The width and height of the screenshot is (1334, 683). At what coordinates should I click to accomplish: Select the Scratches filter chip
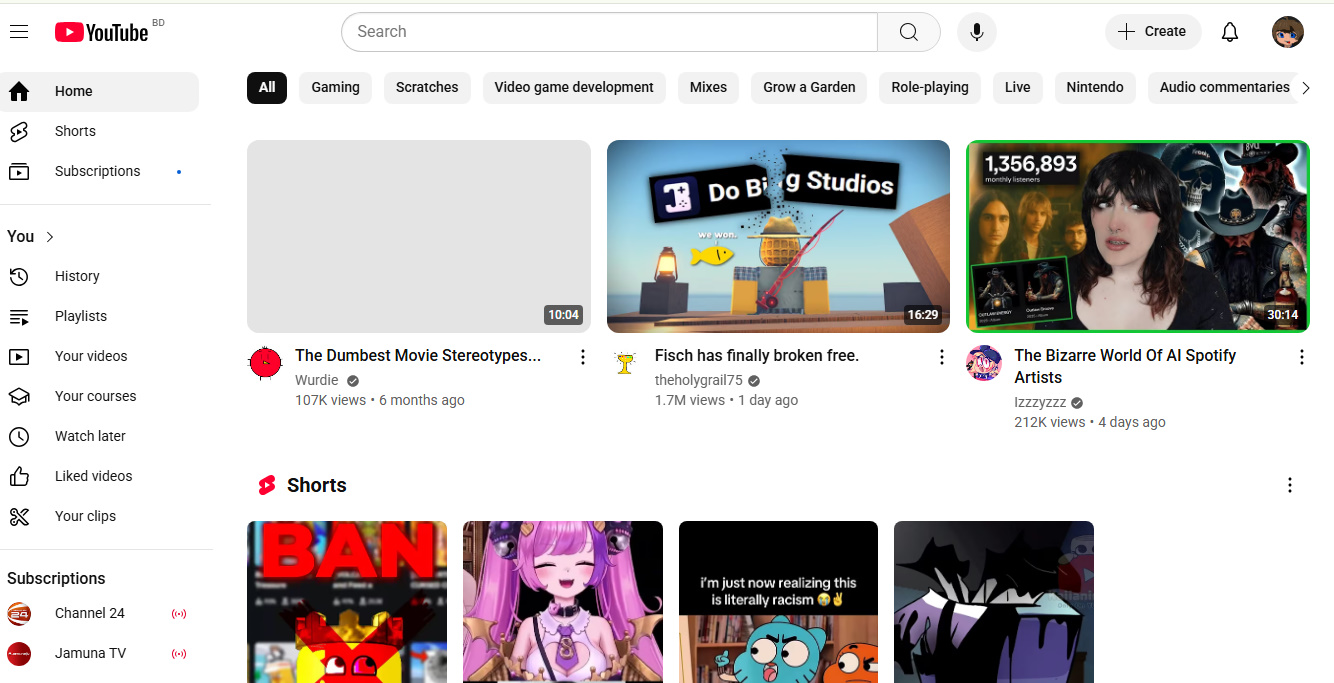[x=427, y=88]
